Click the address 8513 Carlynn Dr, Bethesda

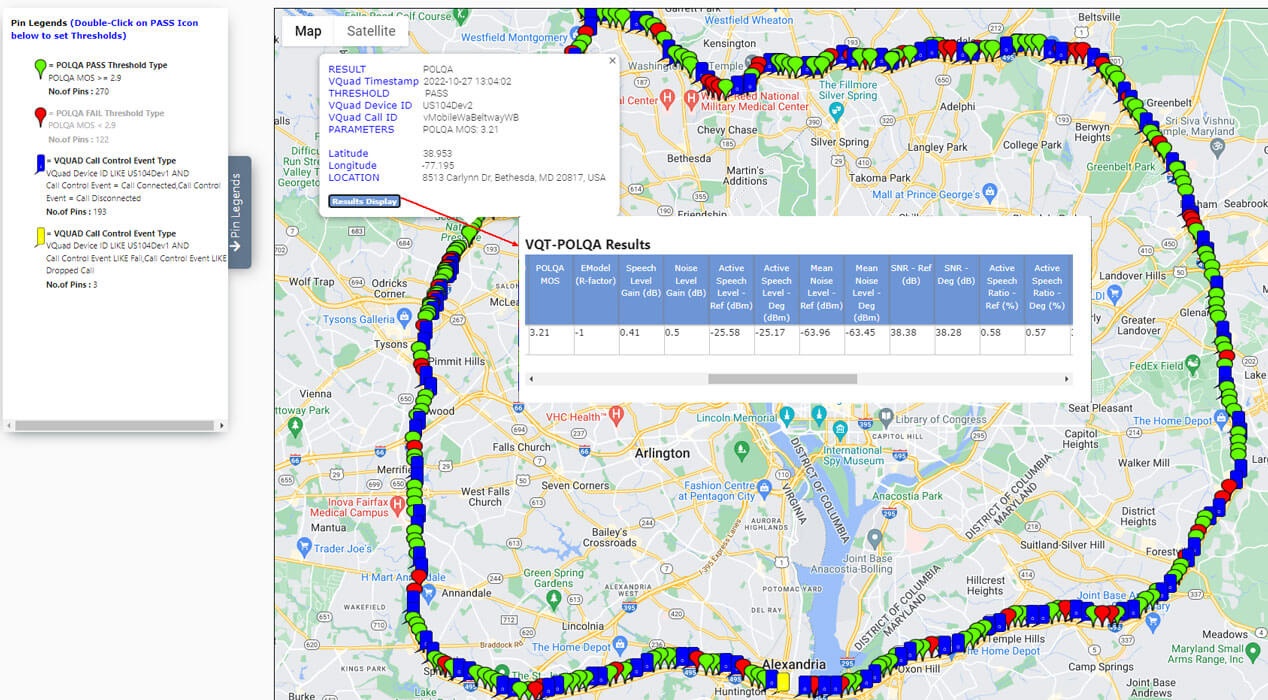tap(514, 177)
